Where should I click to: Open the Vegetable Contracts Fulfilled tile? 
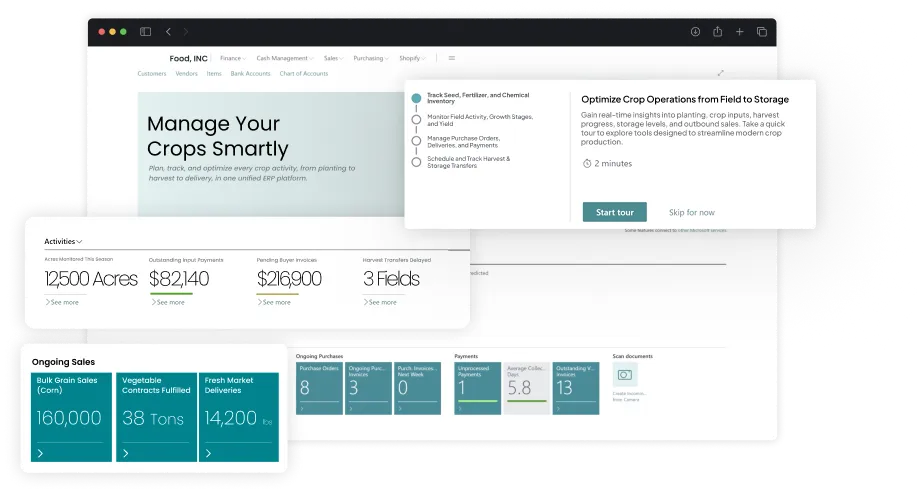pyautogui.click(x=156, y=417)
